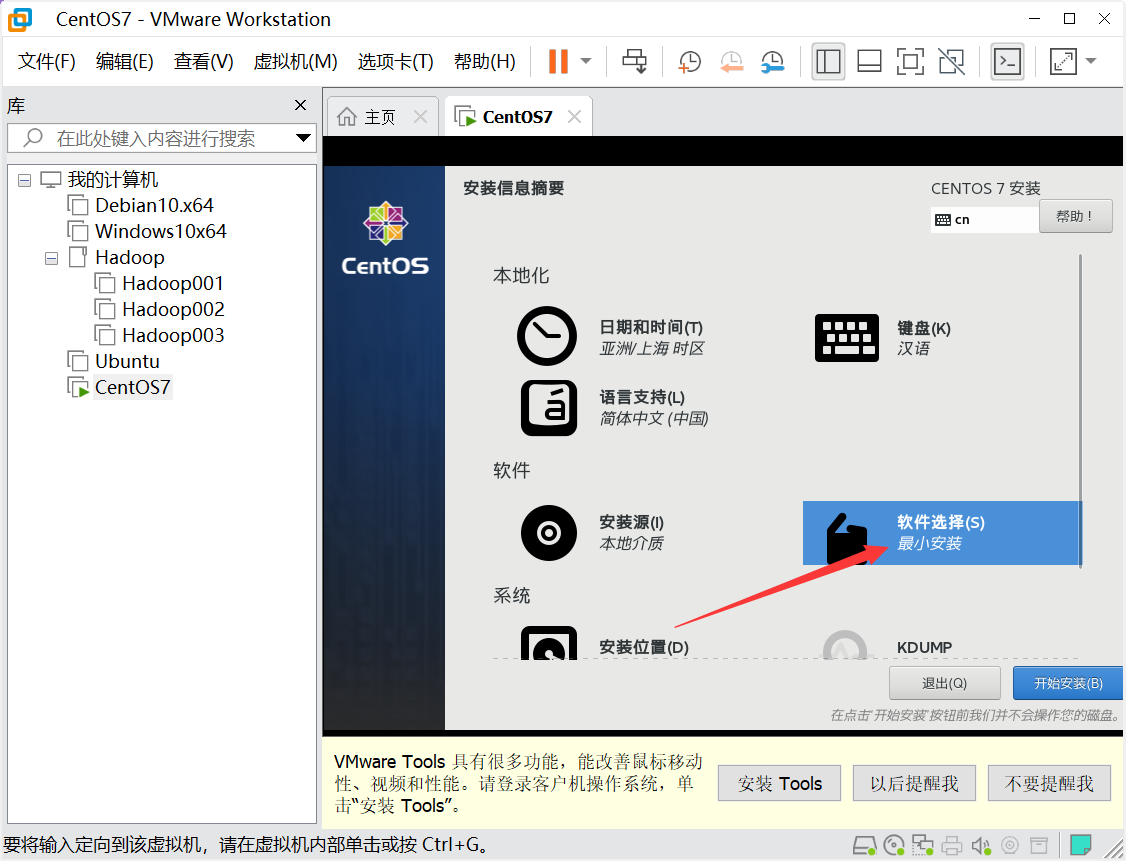Close the CentOS7 tab

click(574, 116)
